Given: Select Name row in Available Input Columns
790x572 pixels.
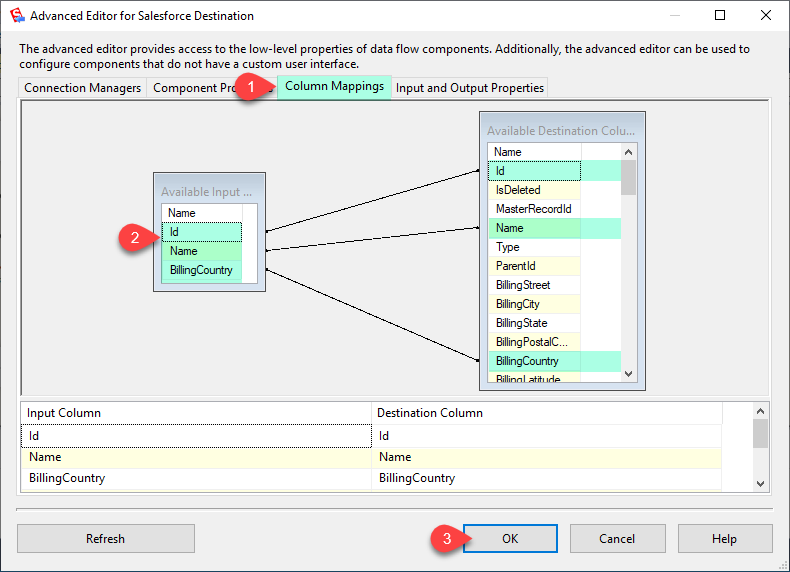Looking at the screenshot, I should 202,251.
